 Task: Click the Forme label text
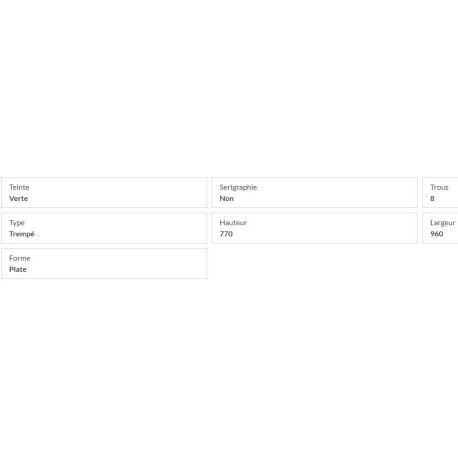pos(20,258)
